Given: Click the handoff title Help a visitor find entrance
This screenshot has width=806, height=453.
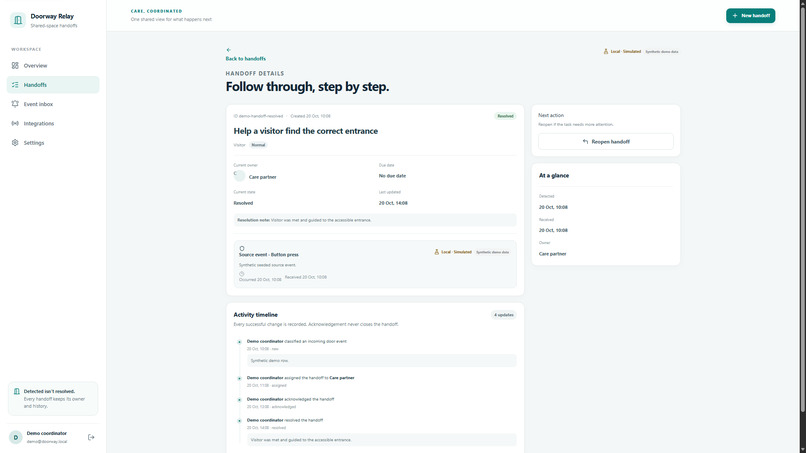Looking at the screenshot, I should (x=306, y=131).
